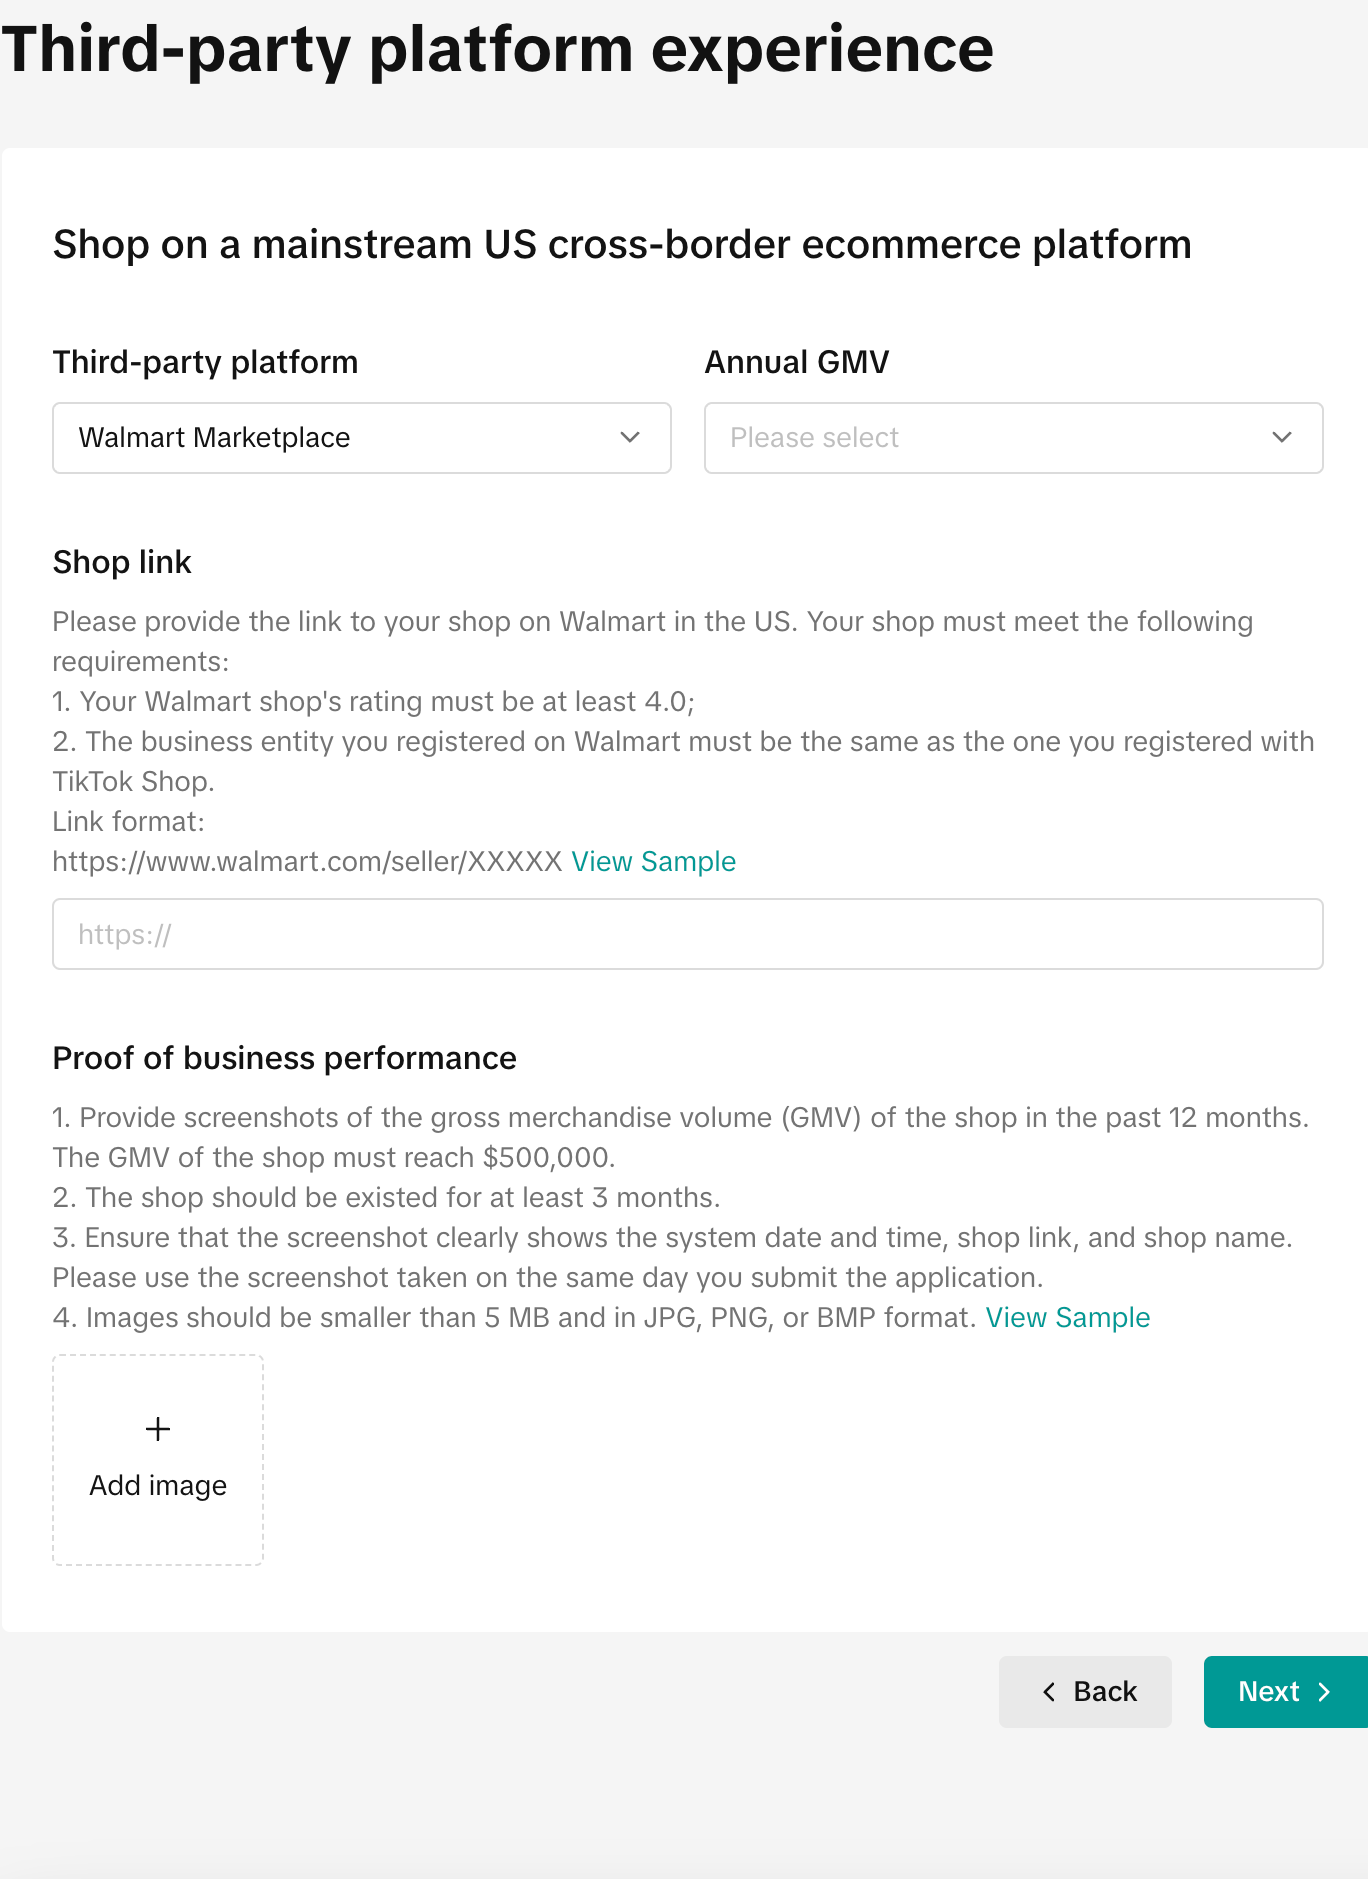Click the 'Shop link' section heading
The width and height of the screenshot is (1368, 1879).
click(x=121, y=562)
